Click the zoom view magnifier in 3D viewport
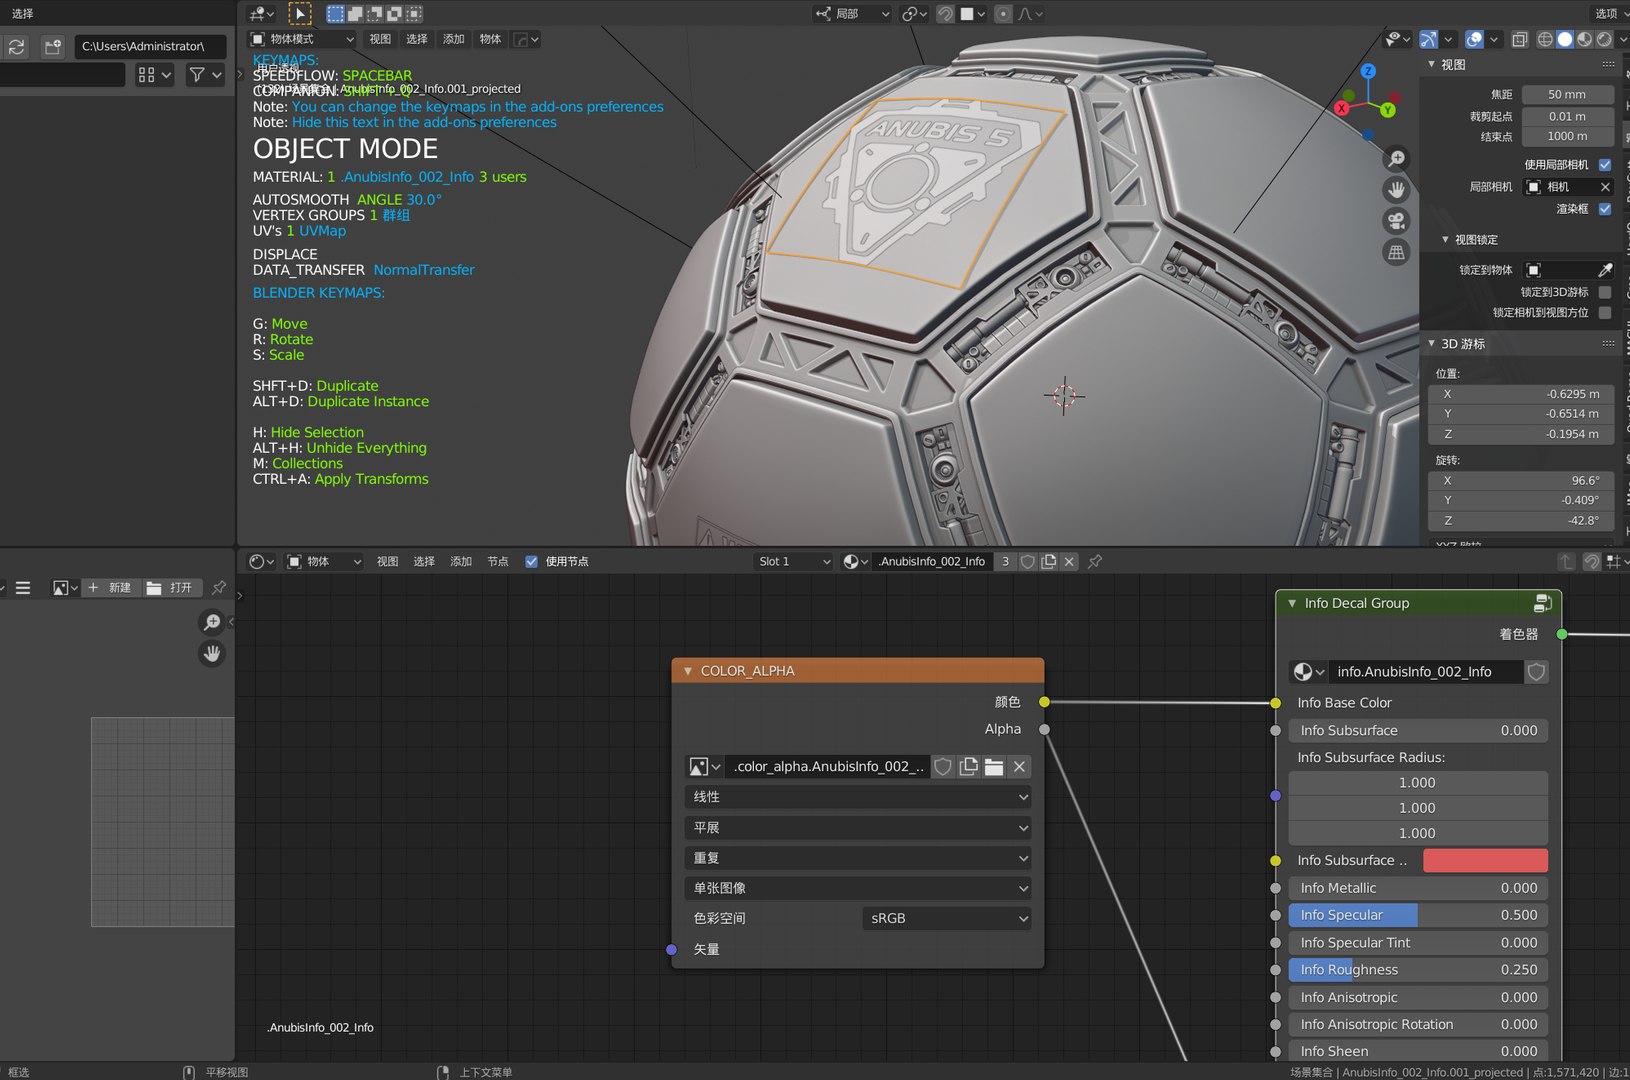The height and width of the screenshot is (1080, 1630). tap(1397, 159)
